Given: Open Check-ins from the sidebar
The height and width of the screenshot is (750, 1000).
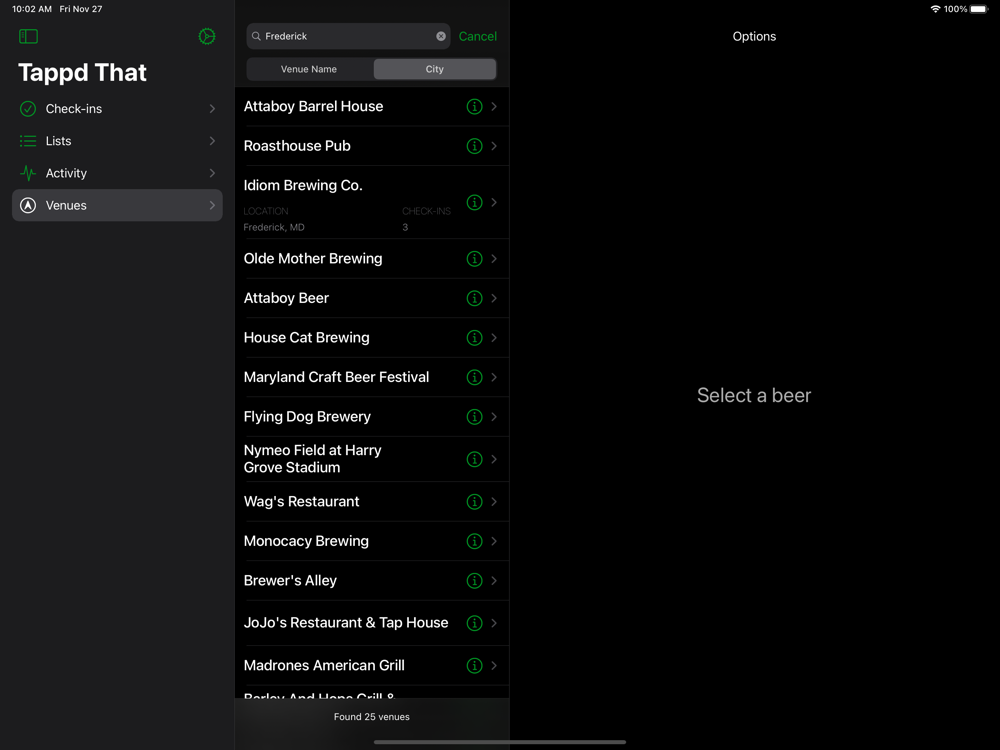Looking at the screenshot, I should pos(117,109).
